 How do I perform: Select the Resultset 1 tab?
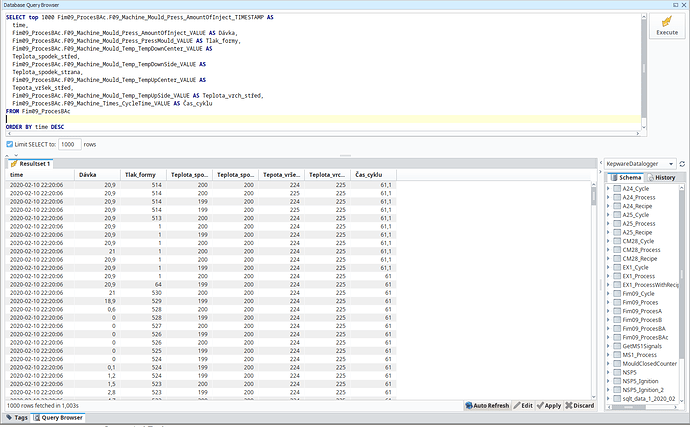click(31, 162)
